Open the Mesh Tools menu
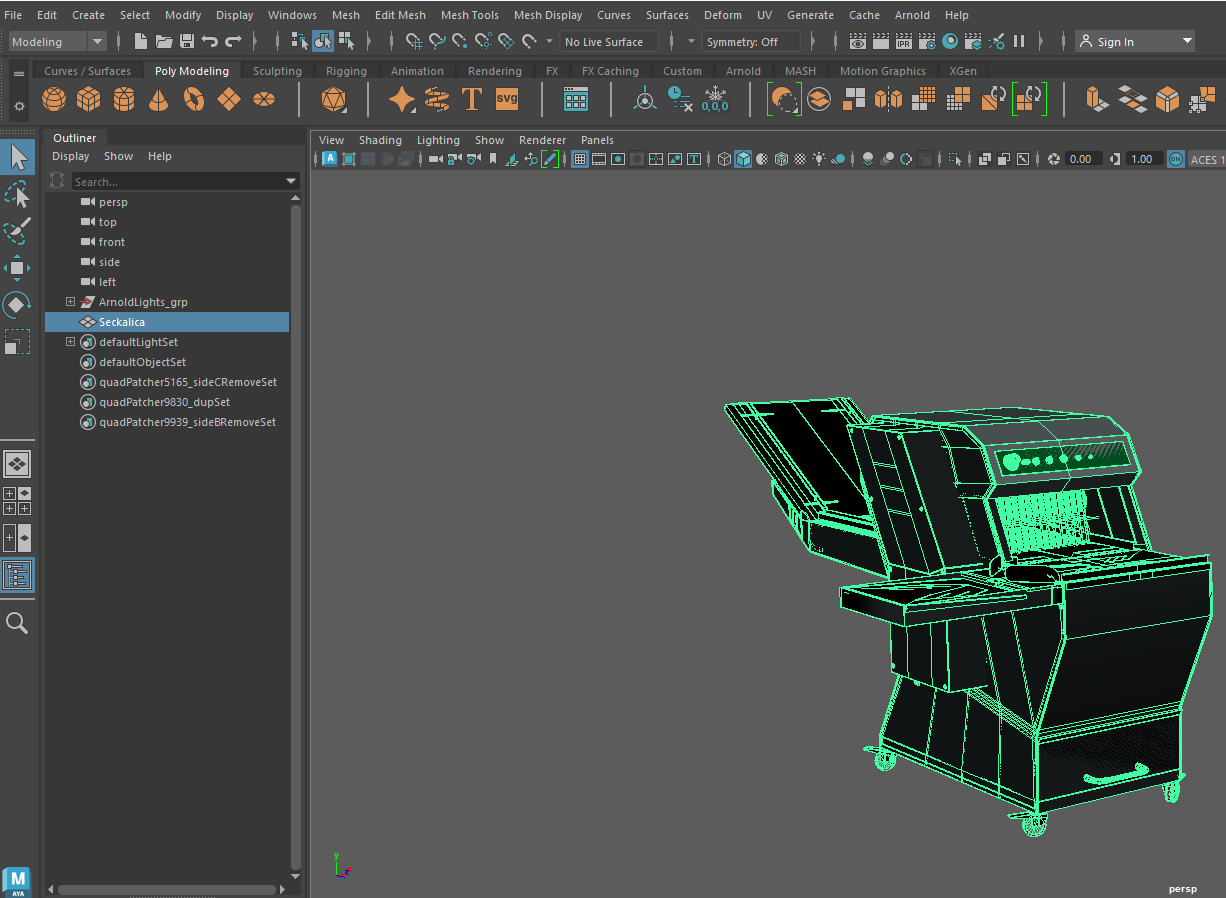1226x898 pixels. click(x=469, y=15)
